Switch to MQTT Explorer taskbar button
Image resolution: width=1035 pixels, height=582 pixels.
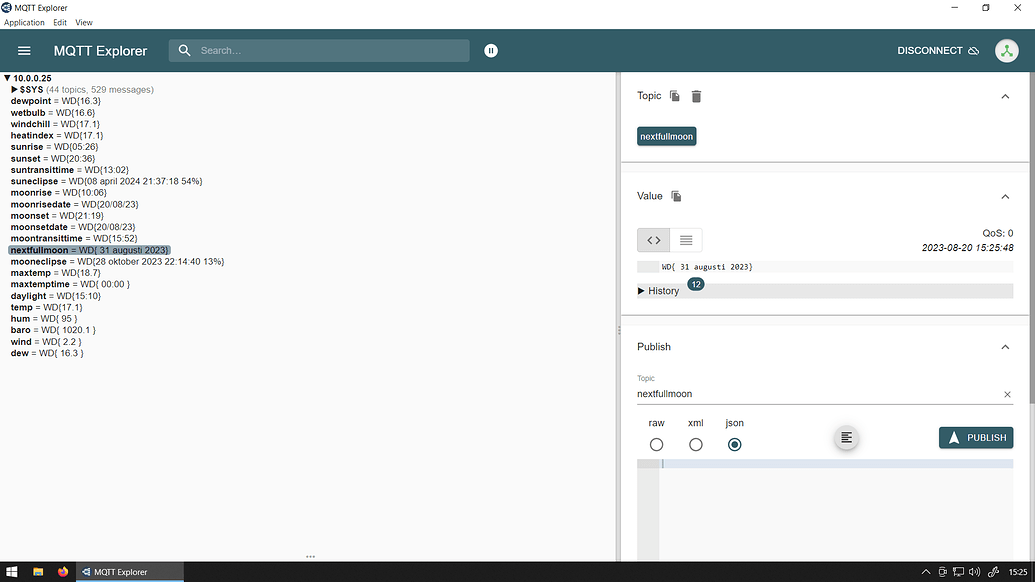pyautogui.click(x=129, y=572)
